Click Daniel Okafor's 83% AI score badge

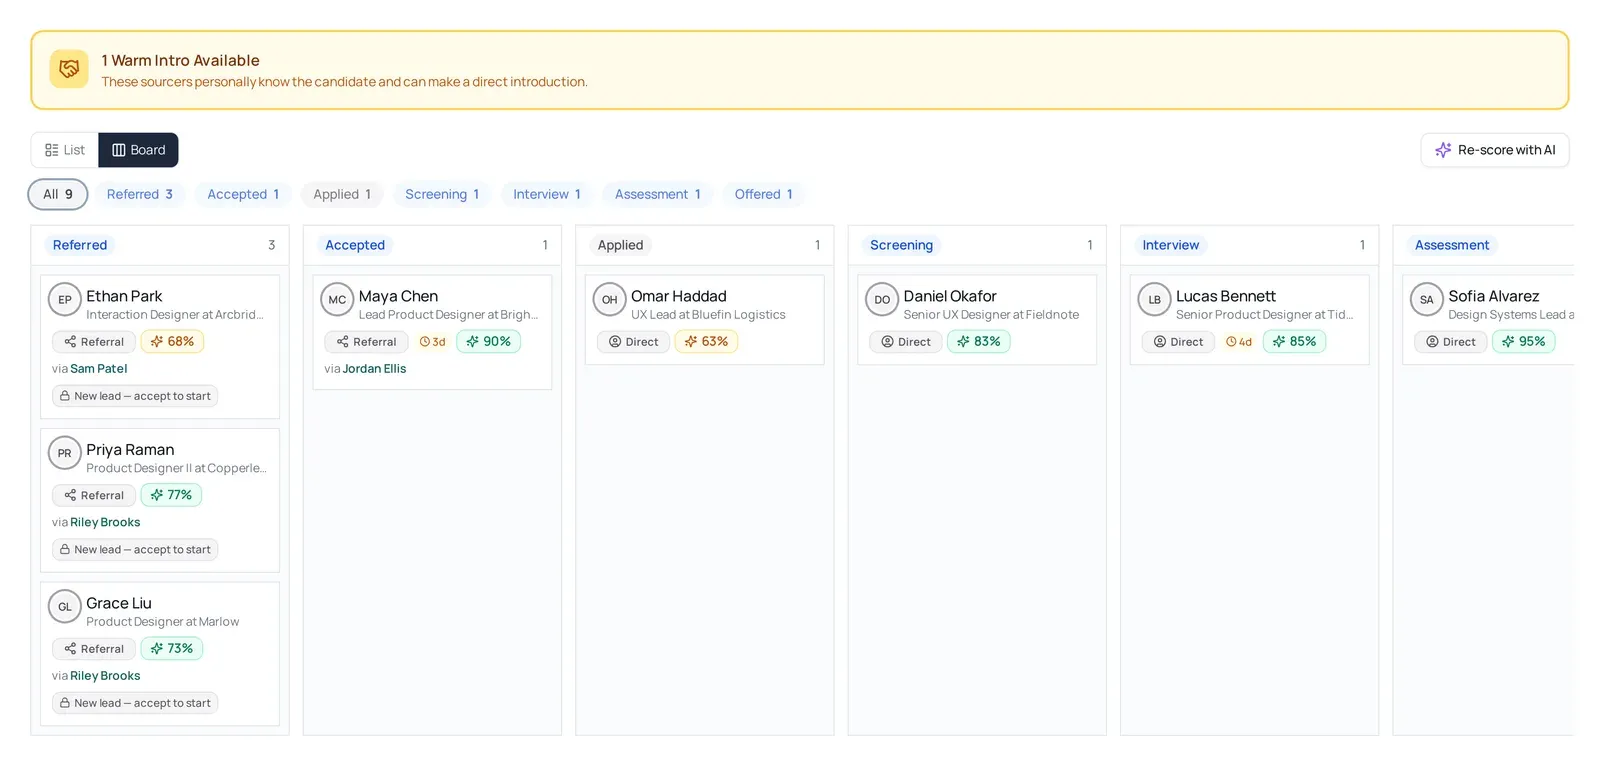point(979,341)
